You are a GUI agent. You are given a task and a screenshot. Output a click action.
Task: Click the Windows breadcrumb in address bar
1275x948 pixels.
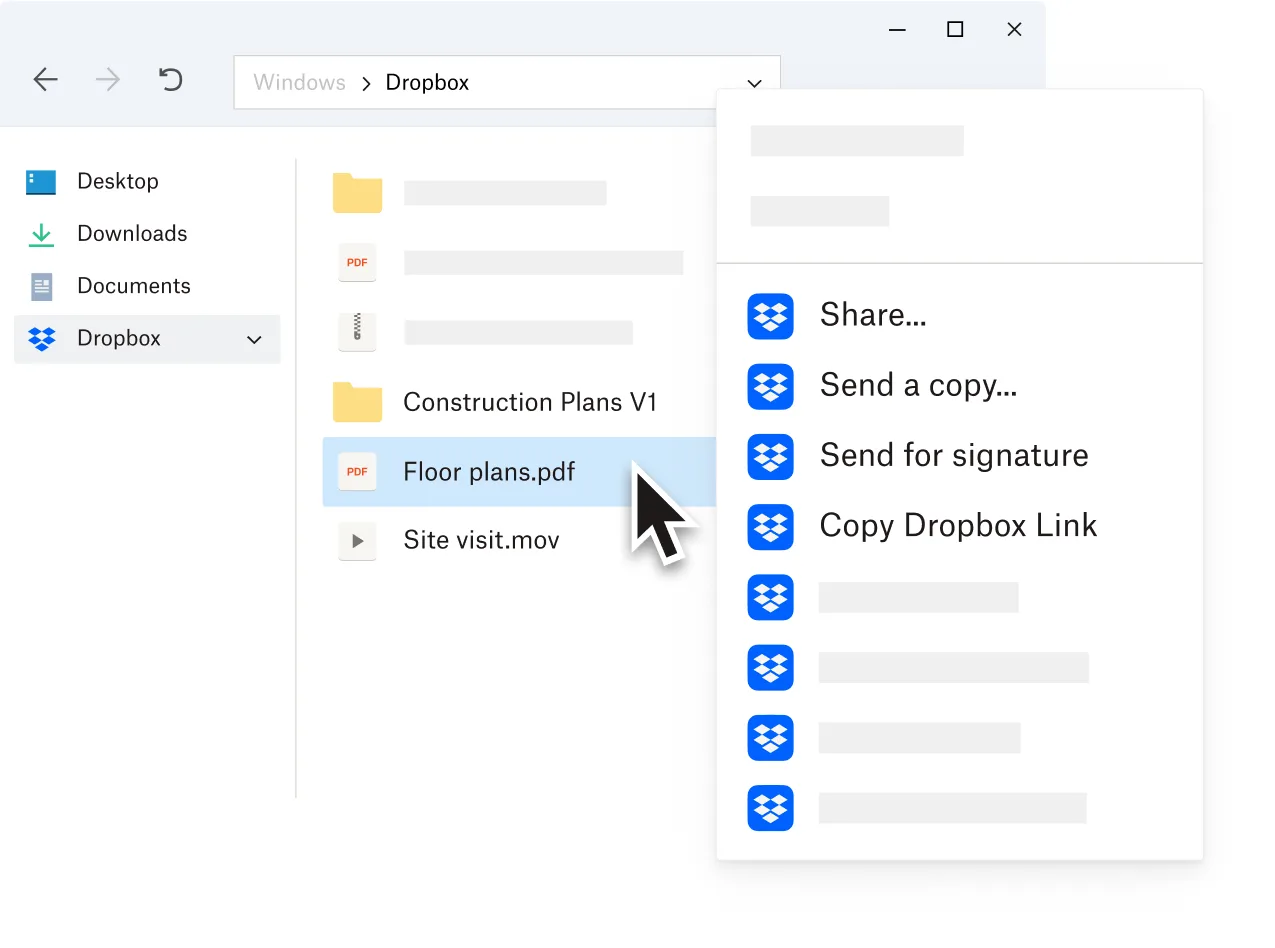(299, 82)
